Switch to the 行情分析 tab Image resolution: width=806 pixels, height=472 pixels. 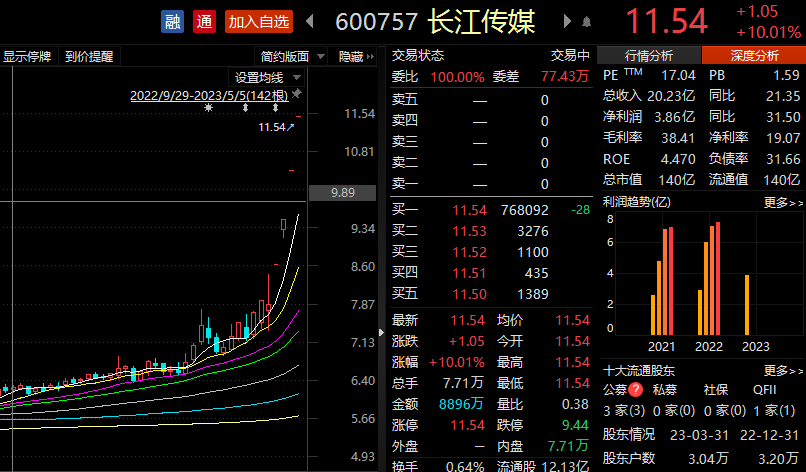649,55
